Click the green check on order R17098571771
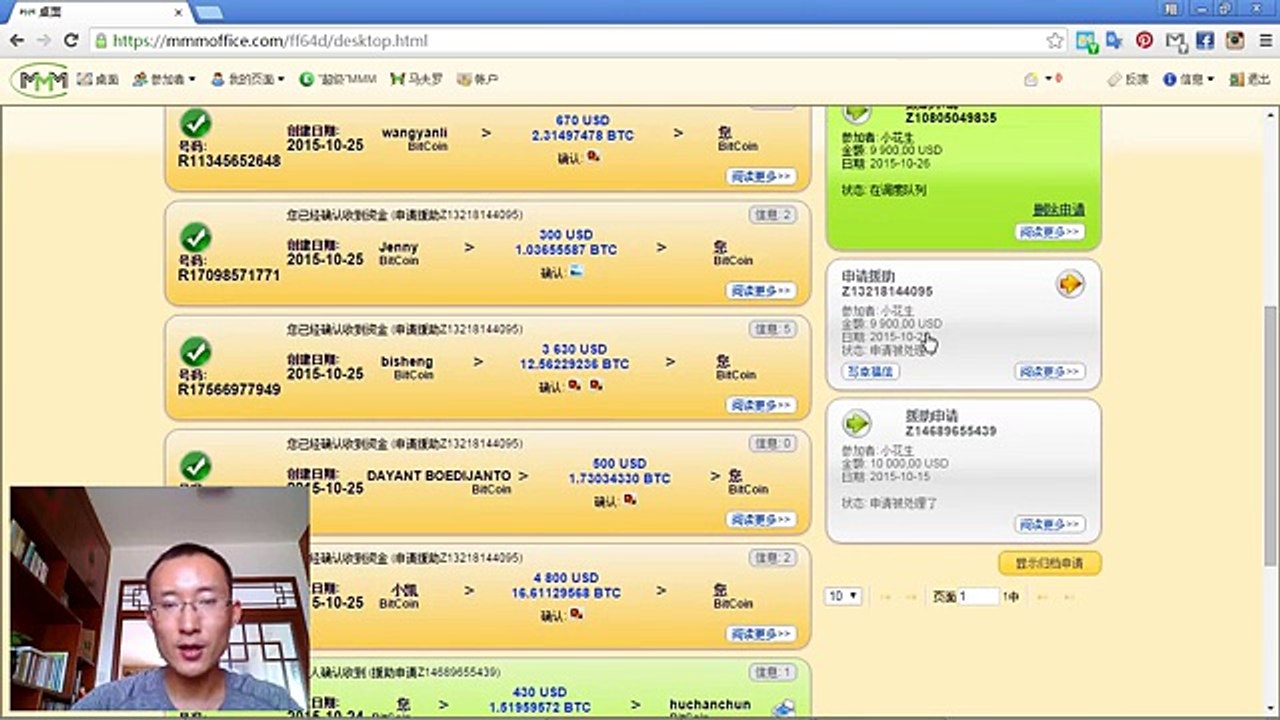 [x=195, y=237]
